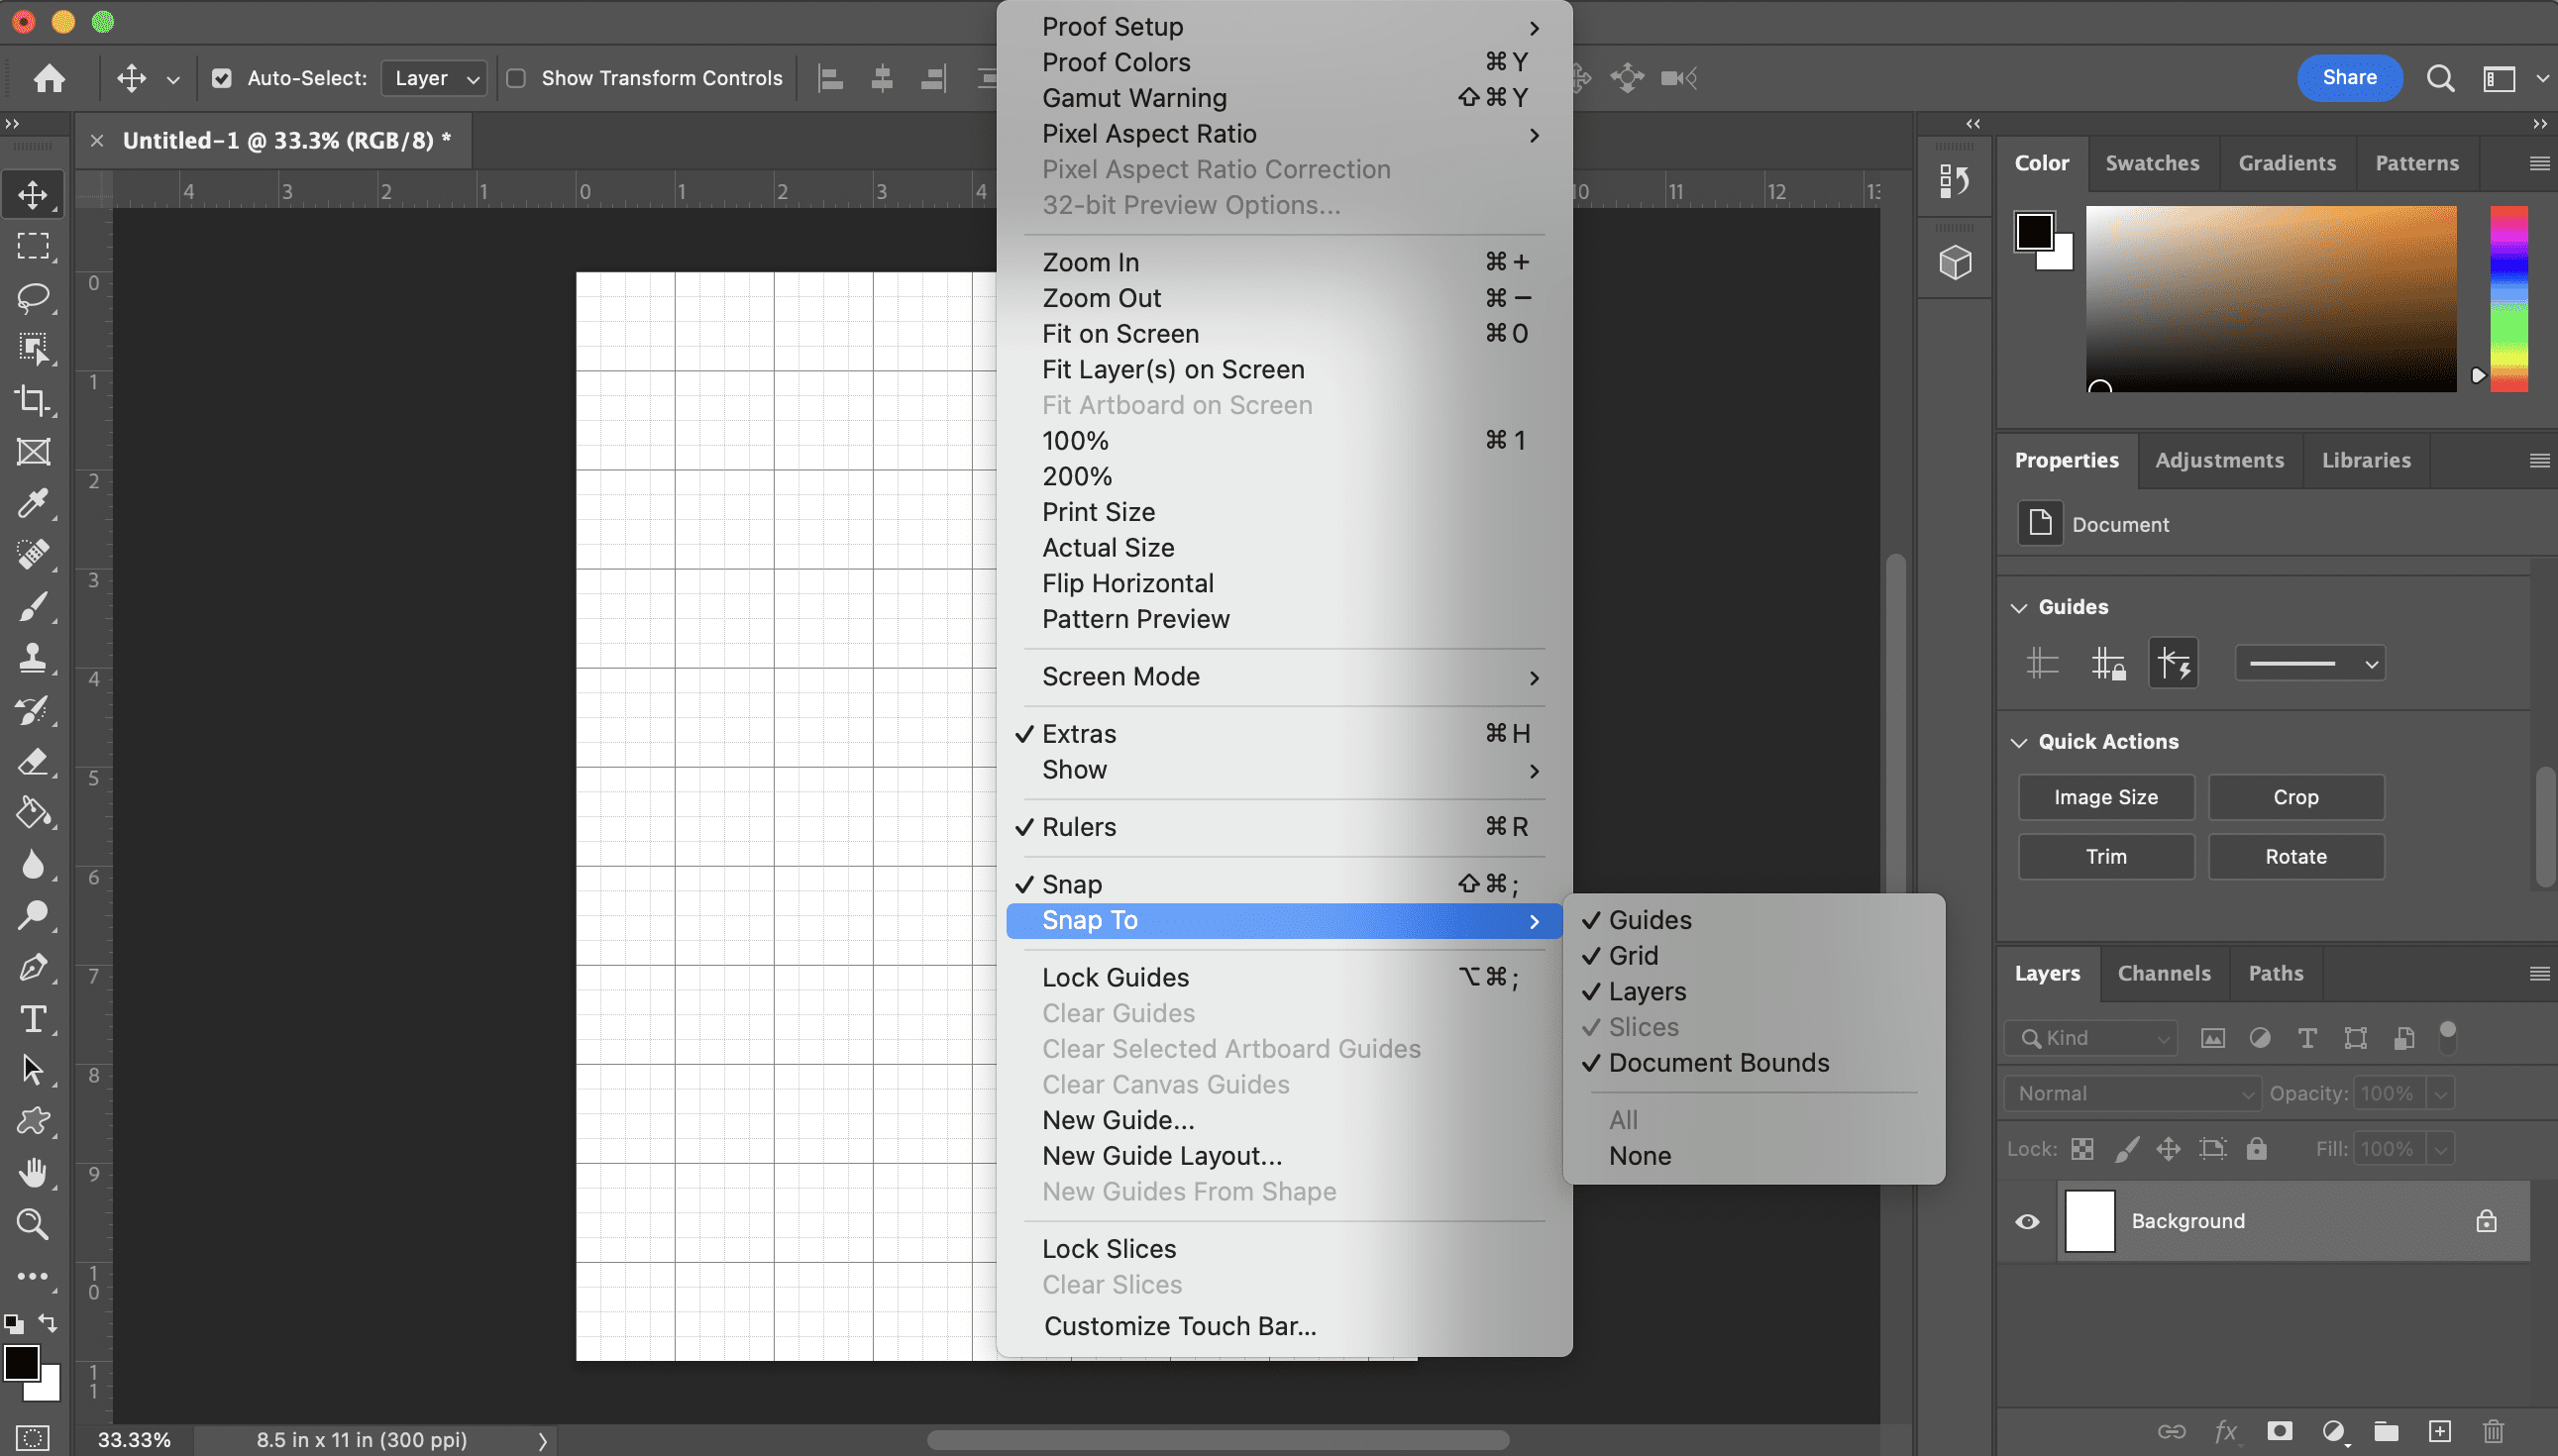
Task: Enable Show Transform Controls
Action: [517, 77]
